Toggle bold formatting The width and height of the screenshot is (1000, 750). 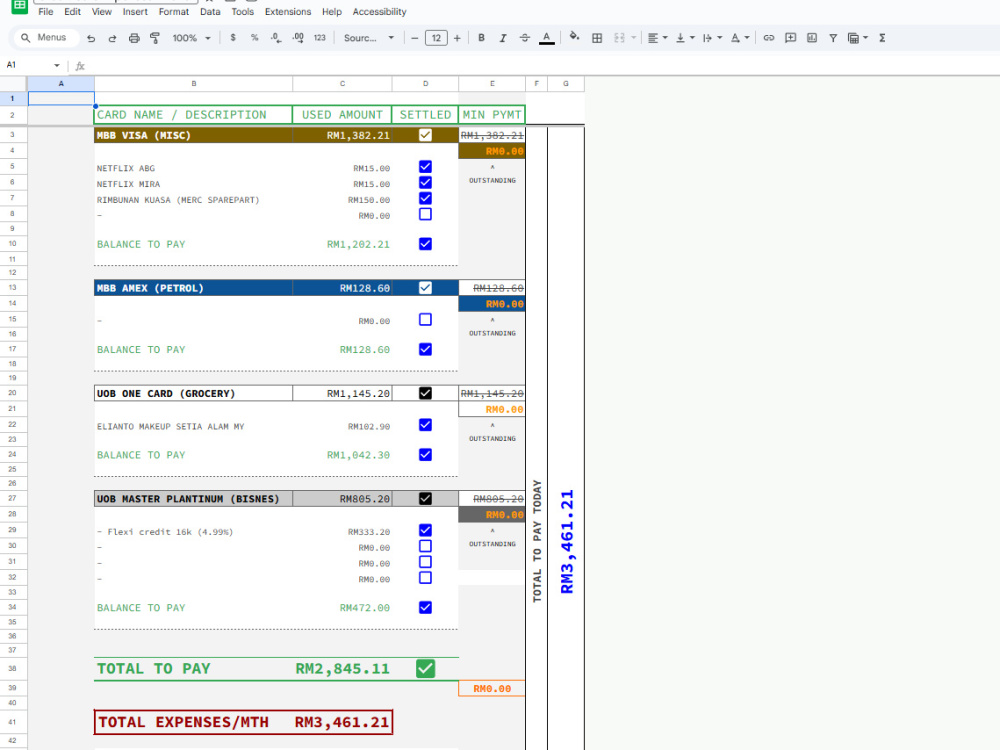(x=482, y=38)
